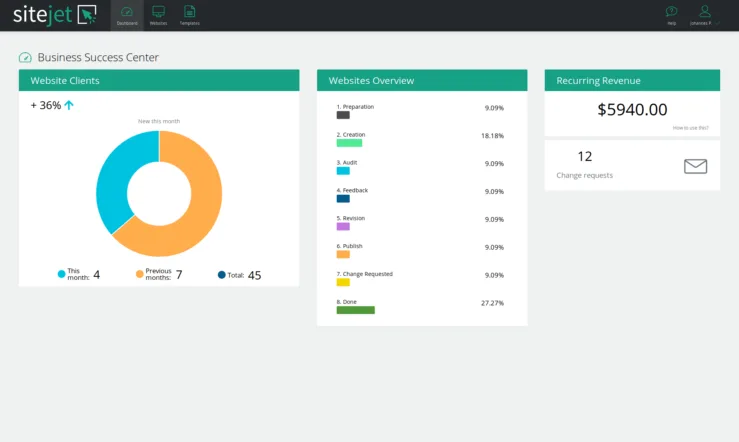Click the '3. Audit' label
This screenshot has height=442, width=739.
pos(346,162)
